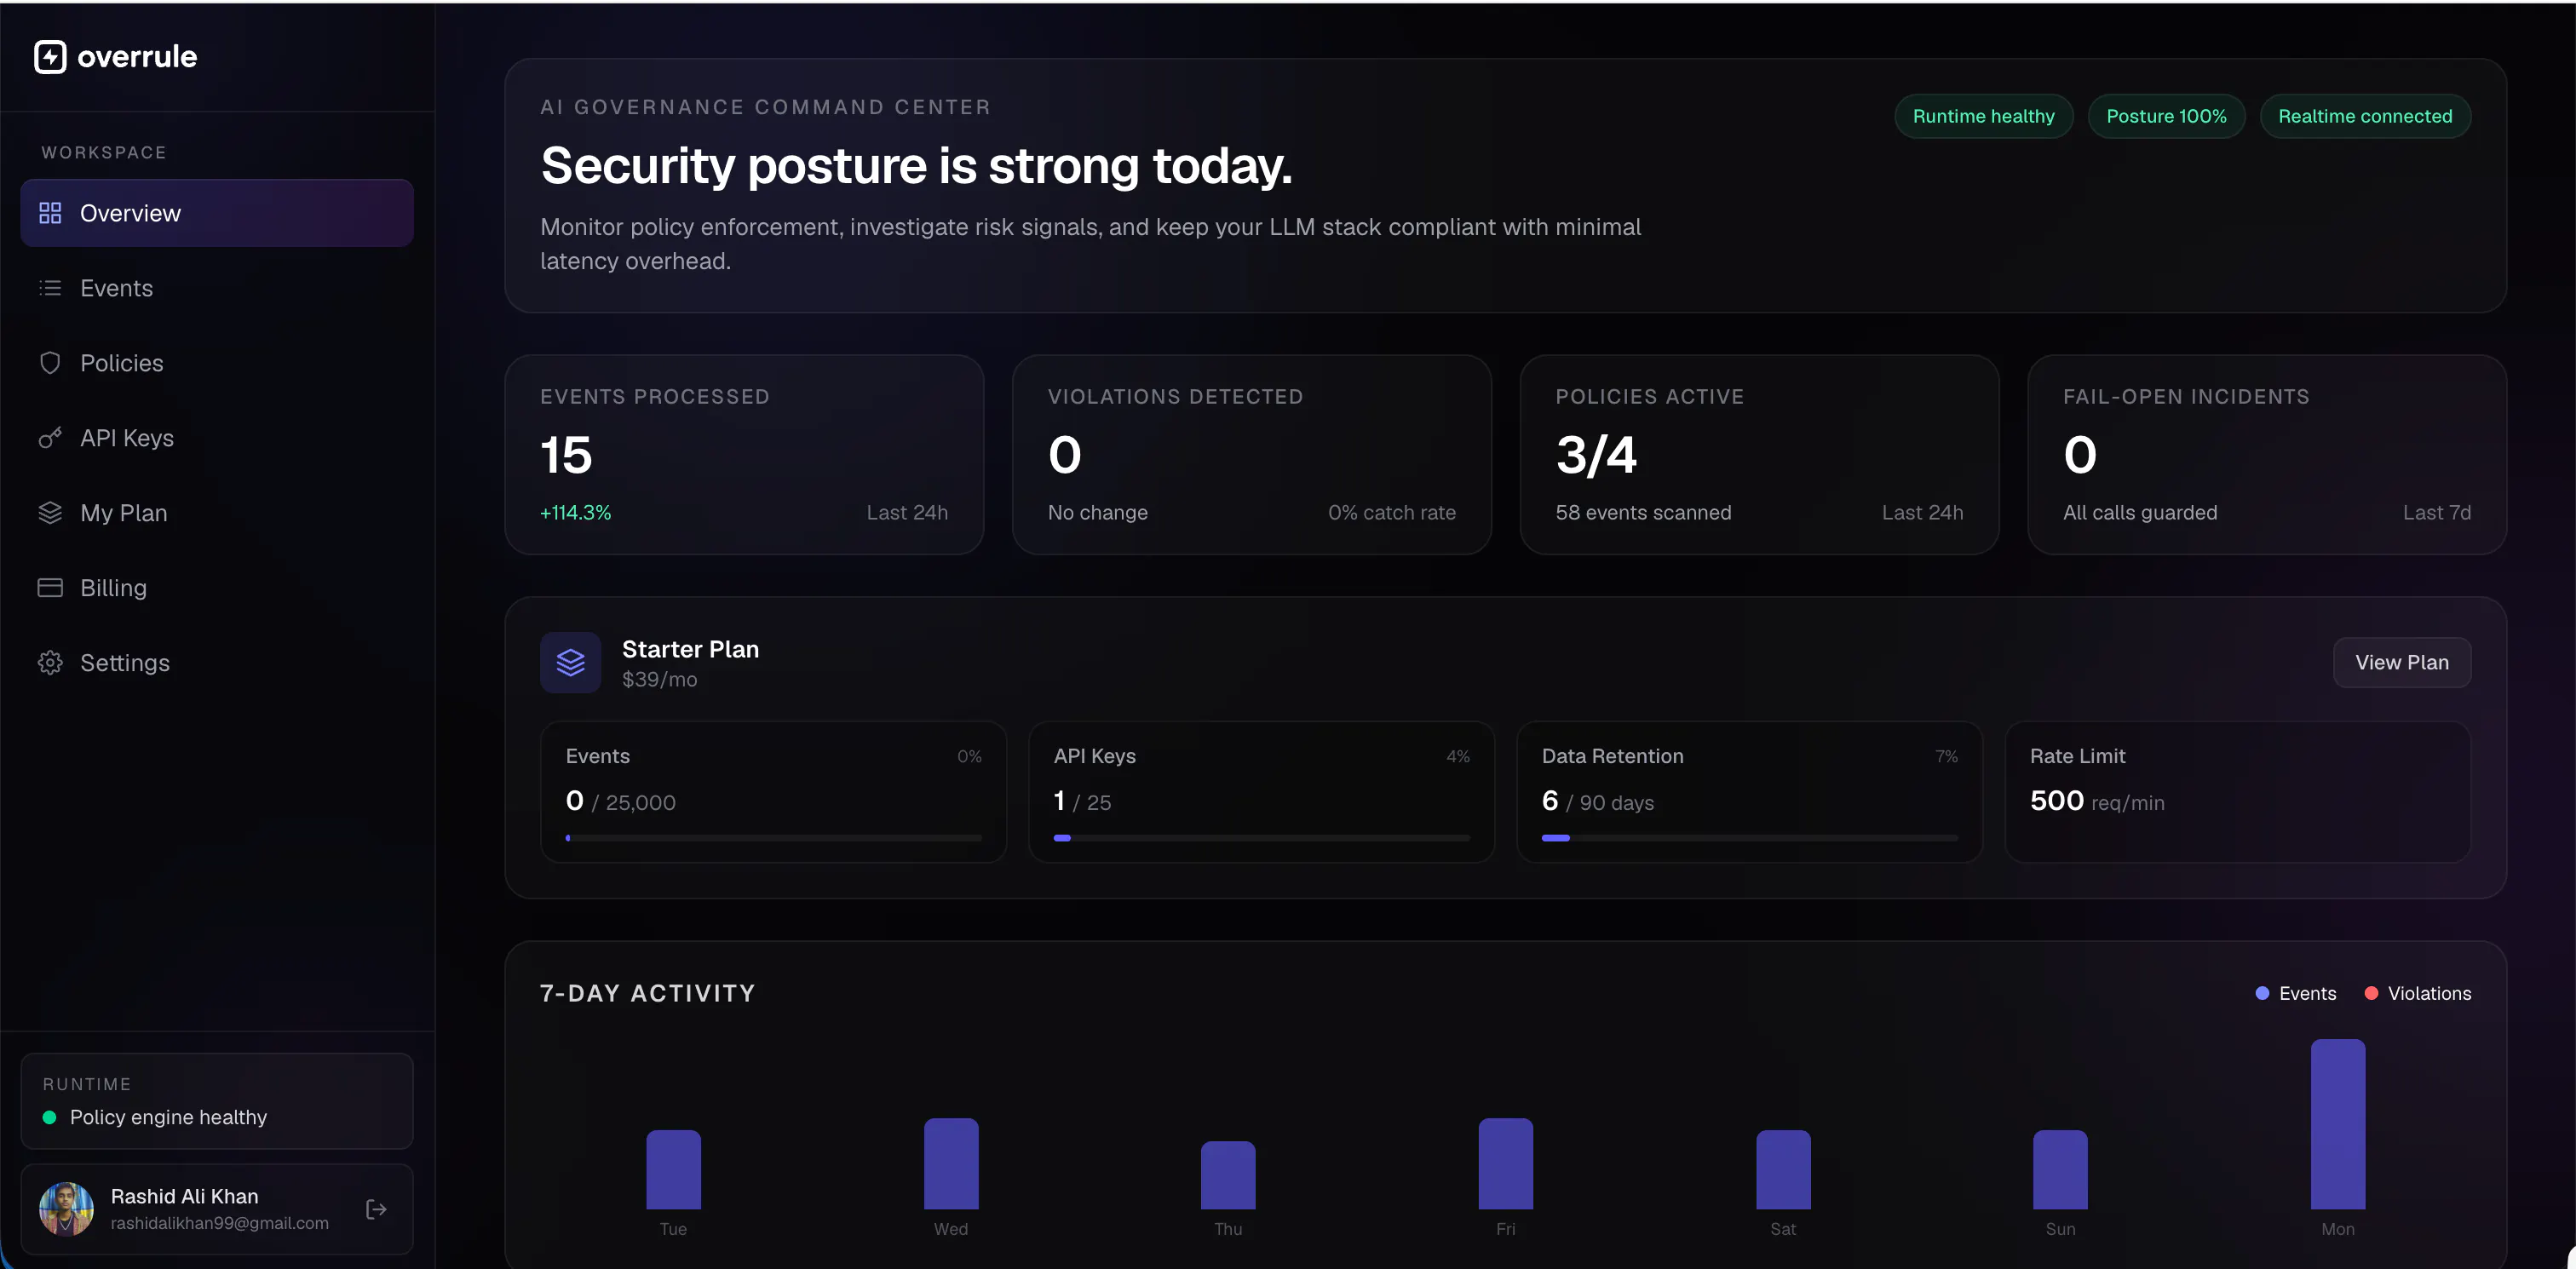Click the Wednesday bar in activity chart
The height and width of the screenshot is (1269, 2576).
[951, 1164]
